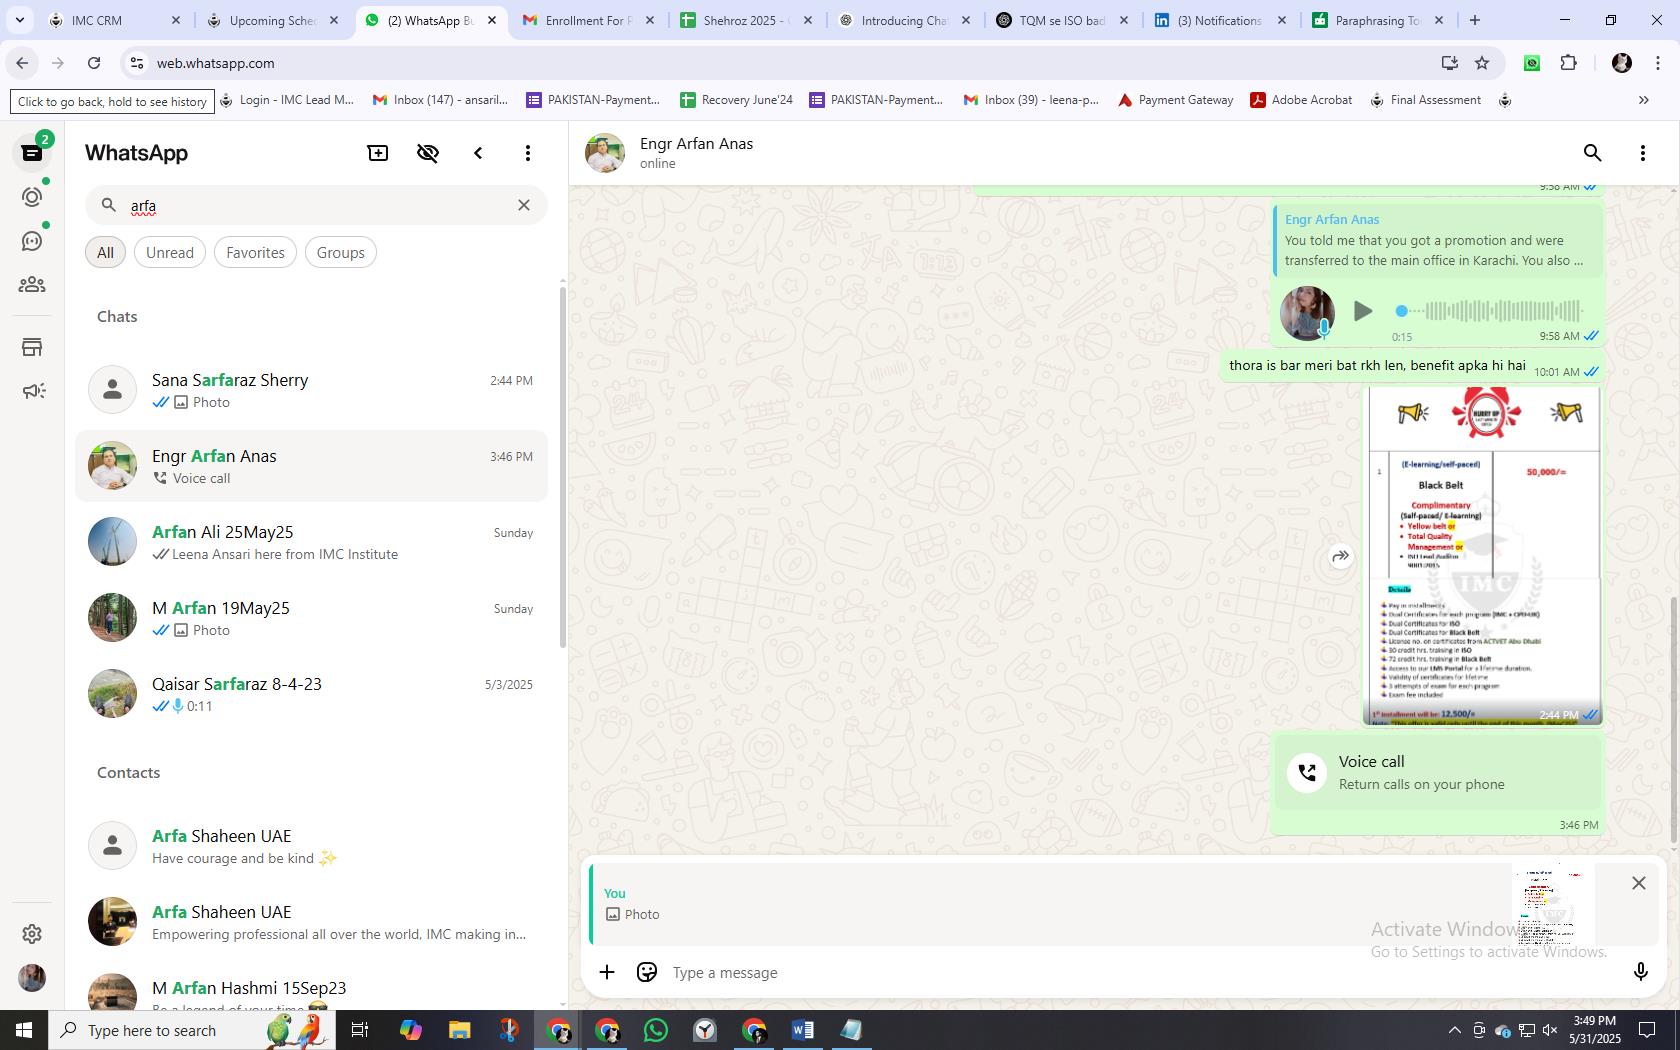Screen dimensions: 1680x1050
Task: Select the All filter chip
Action: pyautogui.click(x=105, y=253)
